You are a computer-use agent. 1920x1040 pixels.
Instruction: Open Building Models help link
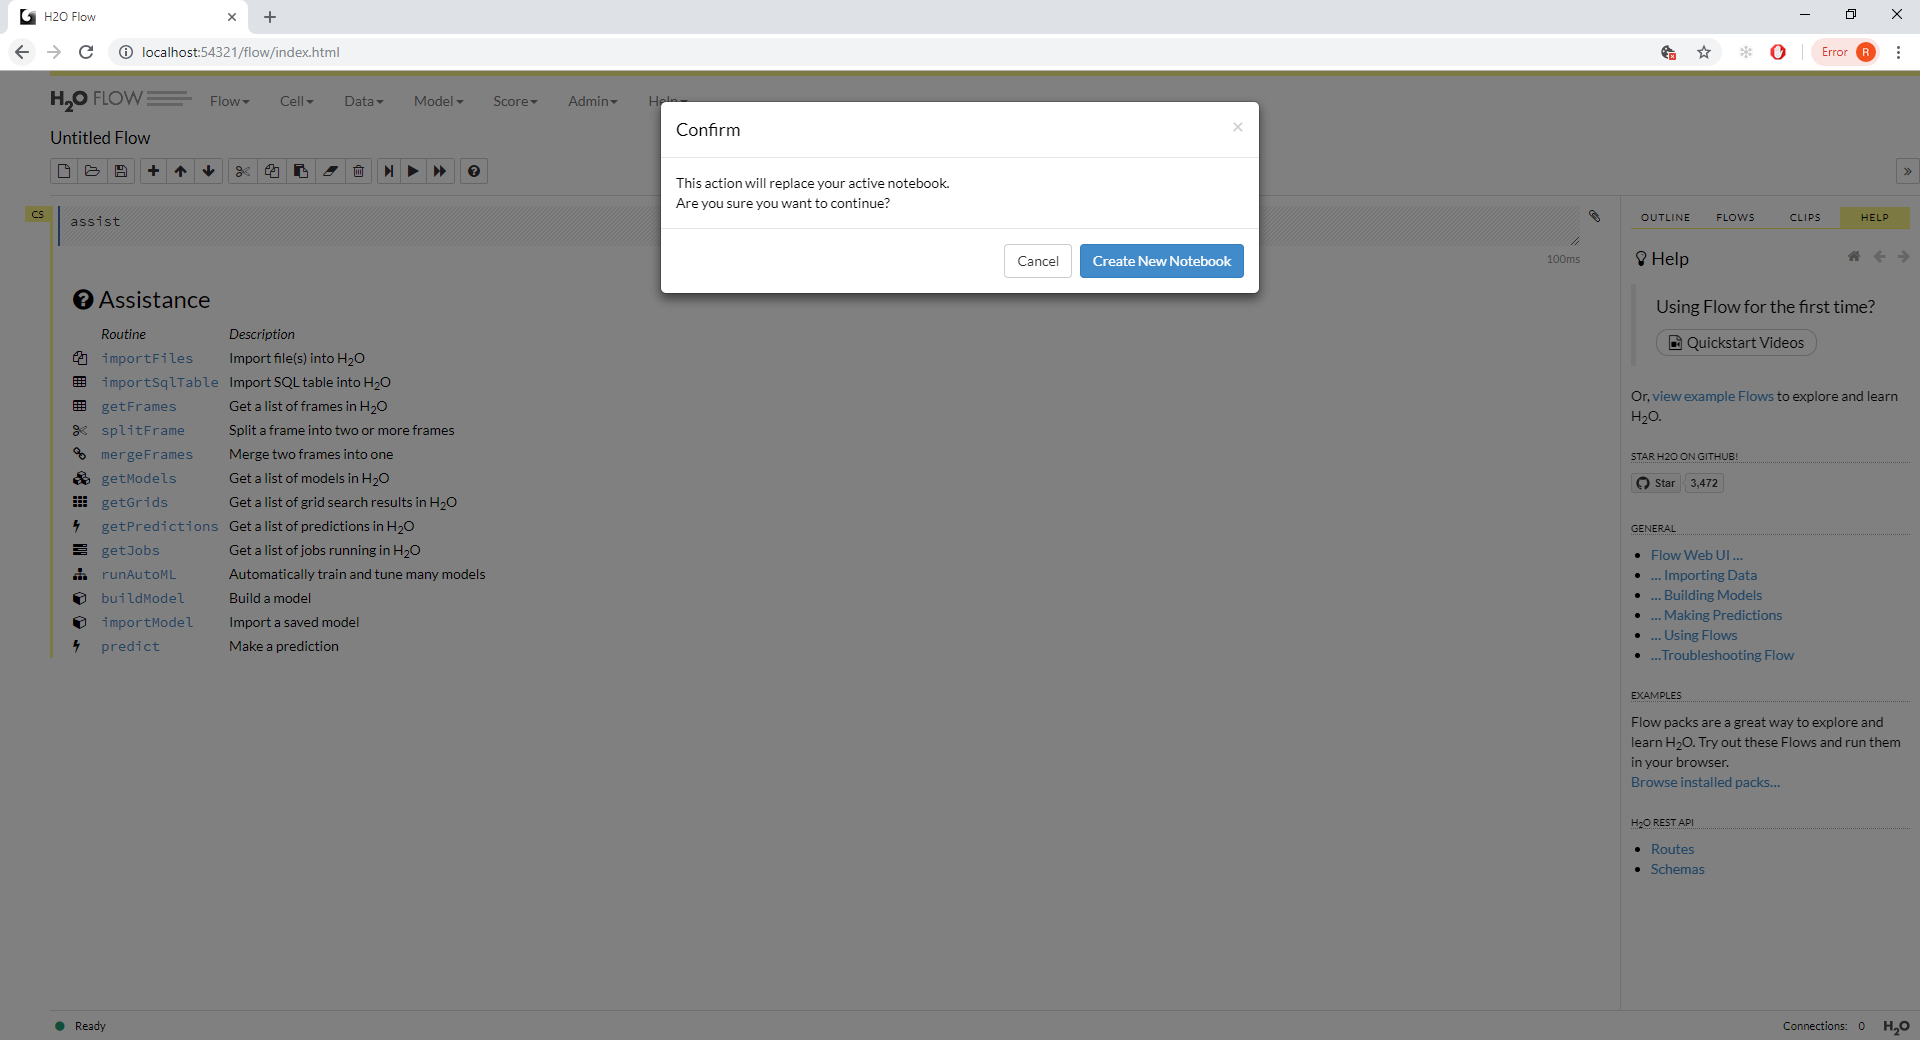pos(1706,595)
